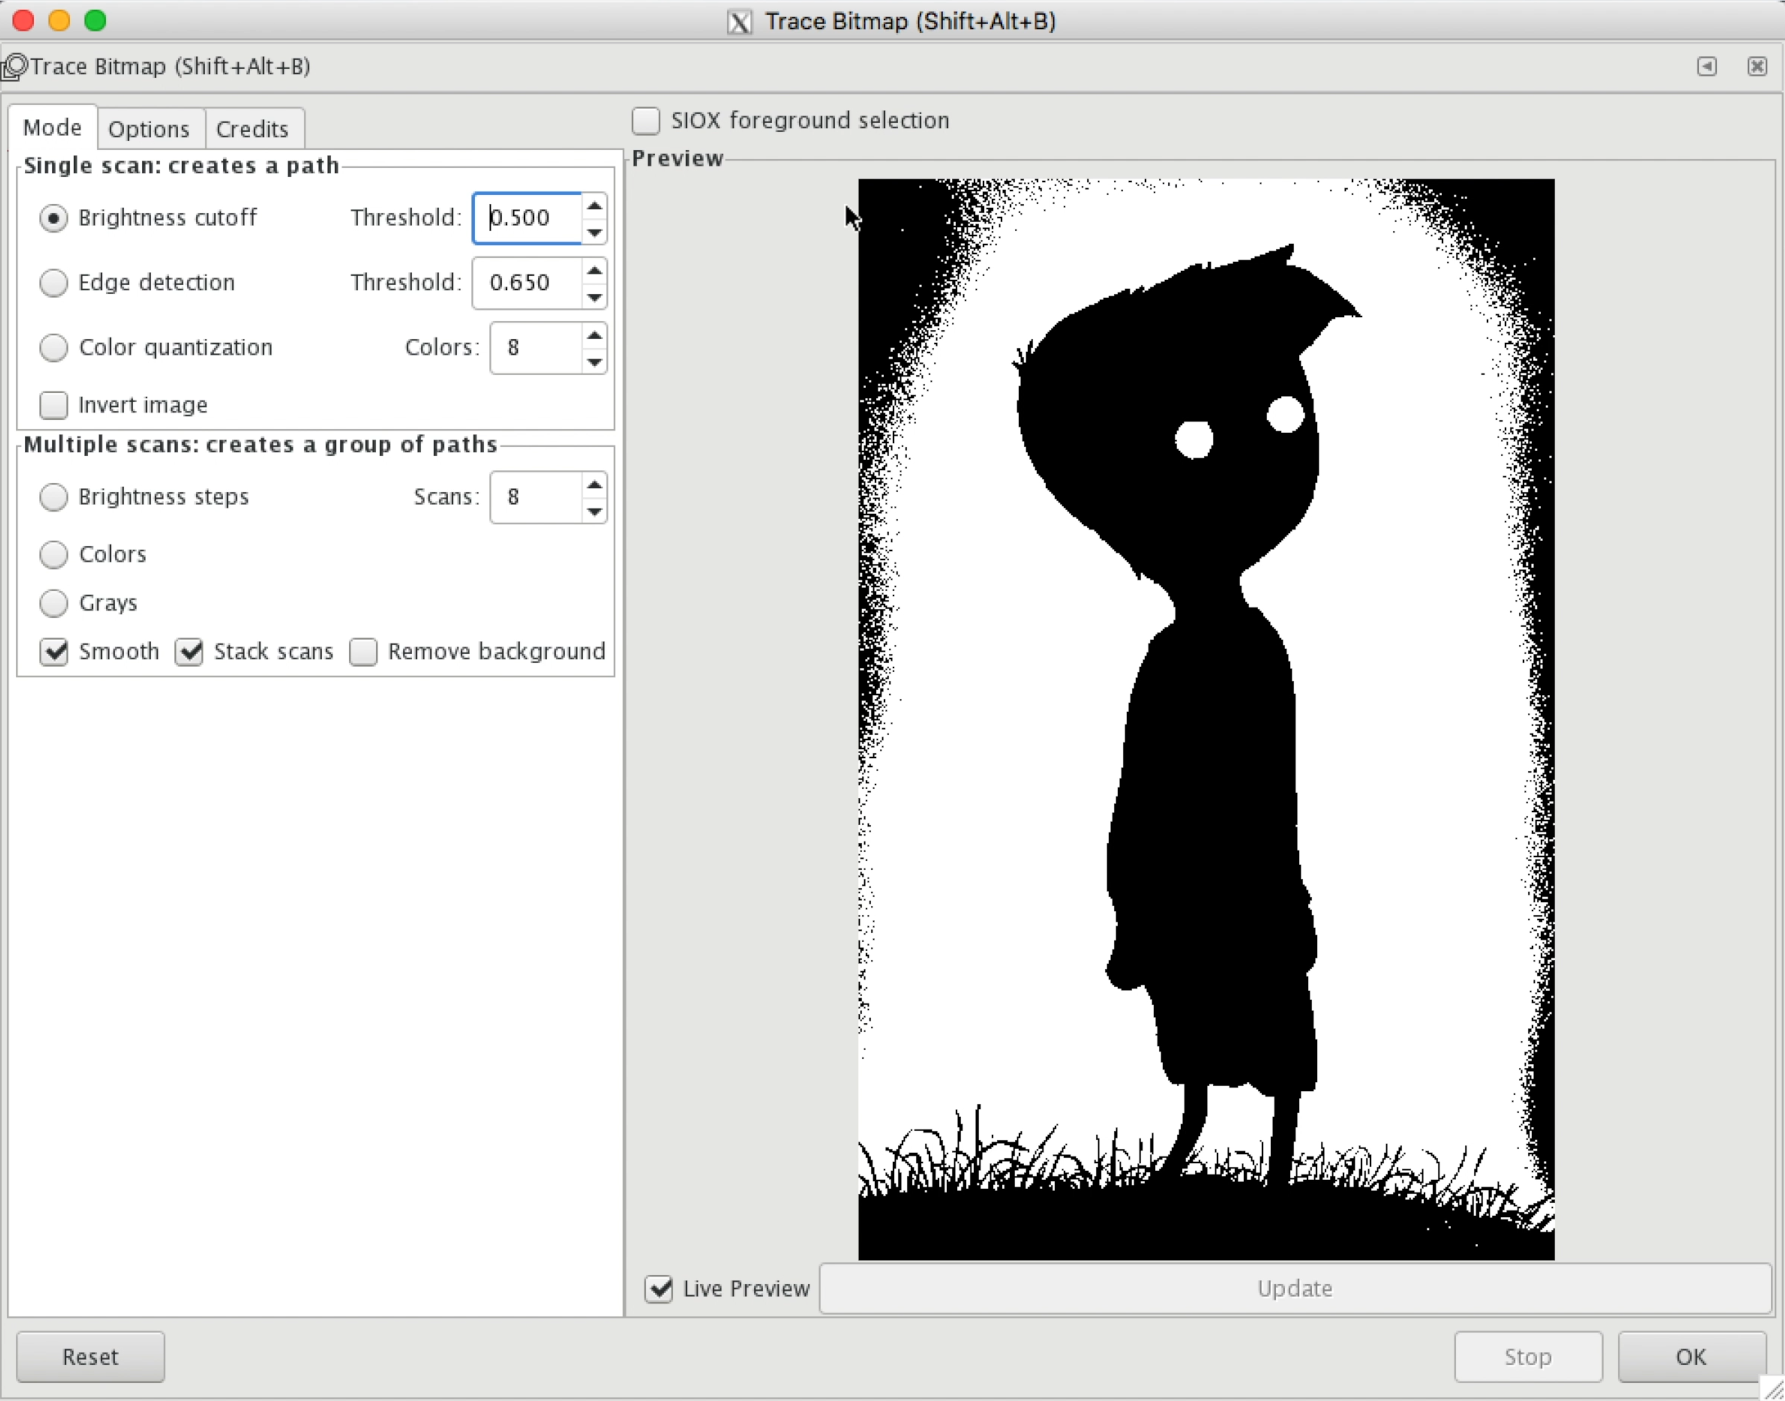Viewport: 1785px width, 1401px height.
Task: Open the Credits tab
Action: pos(252,129)
